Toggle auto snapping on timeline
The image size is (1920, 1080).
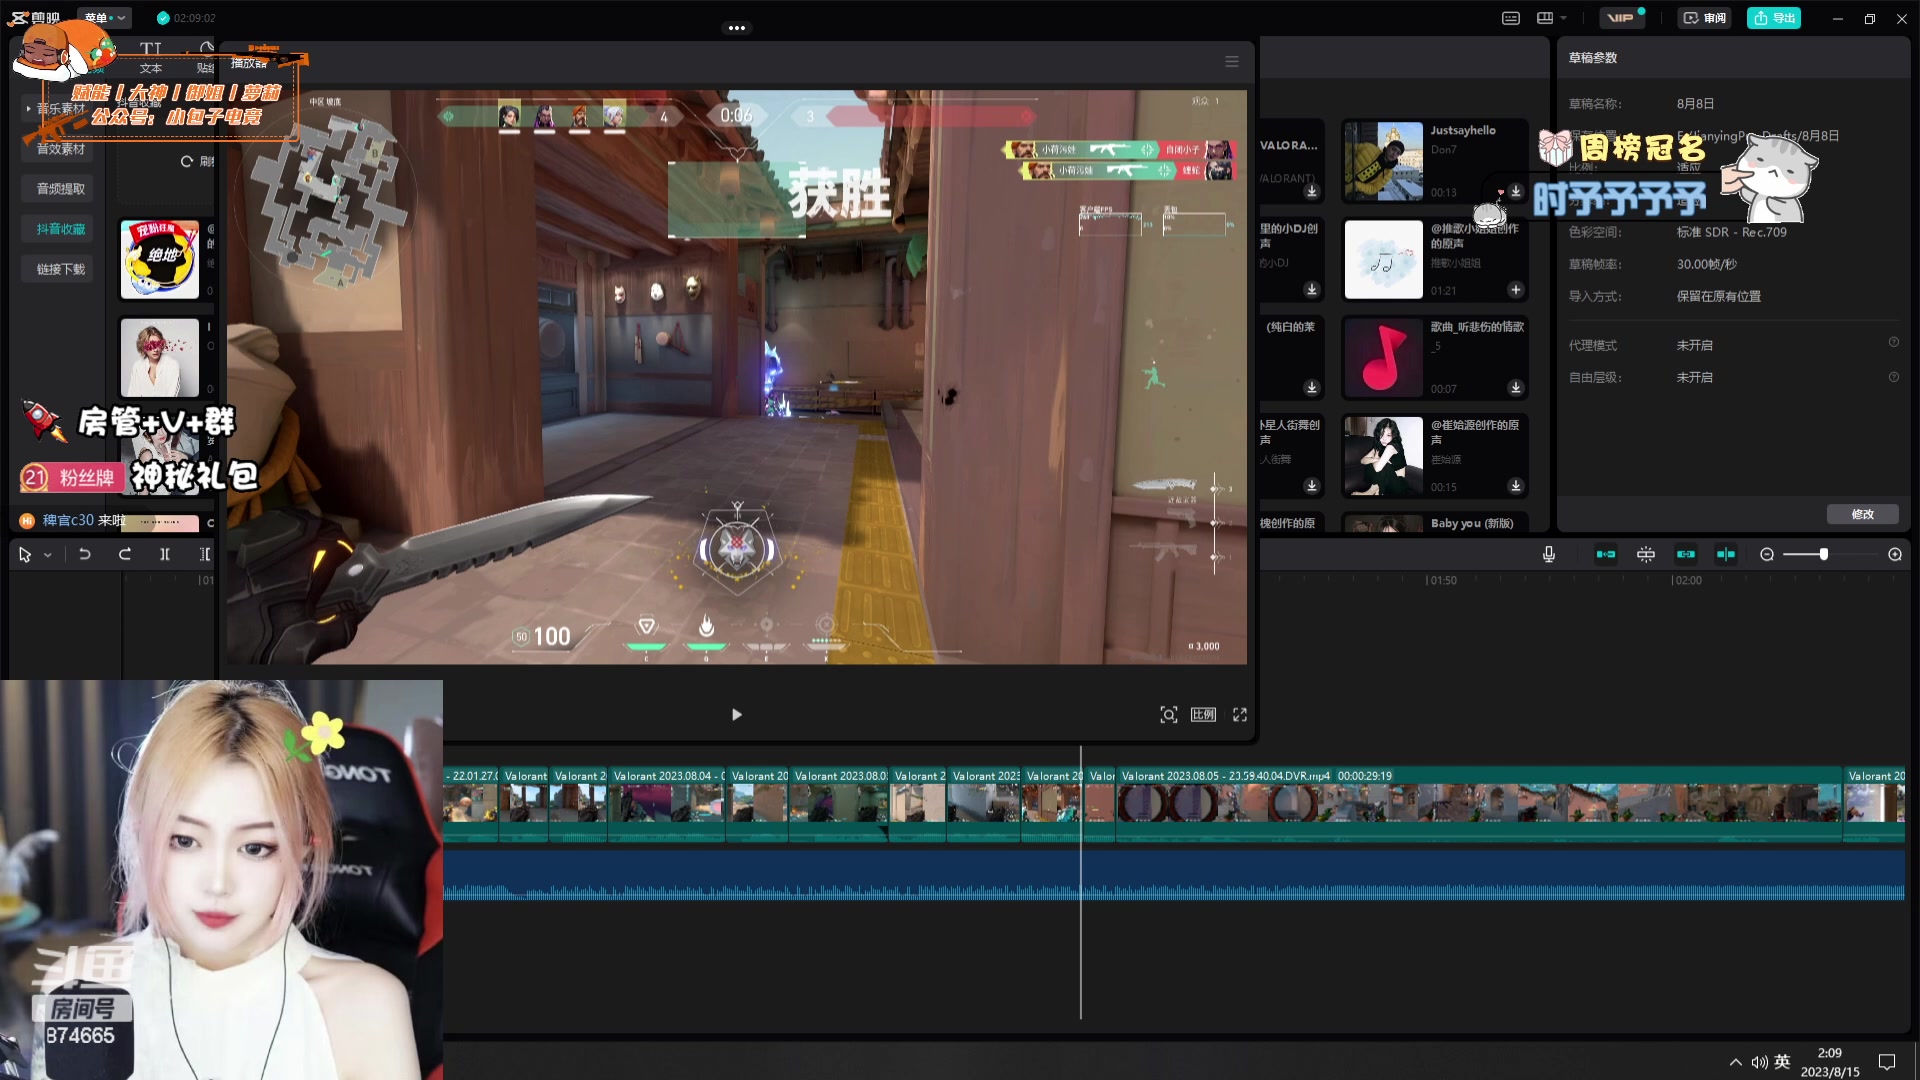[1646, 554]
